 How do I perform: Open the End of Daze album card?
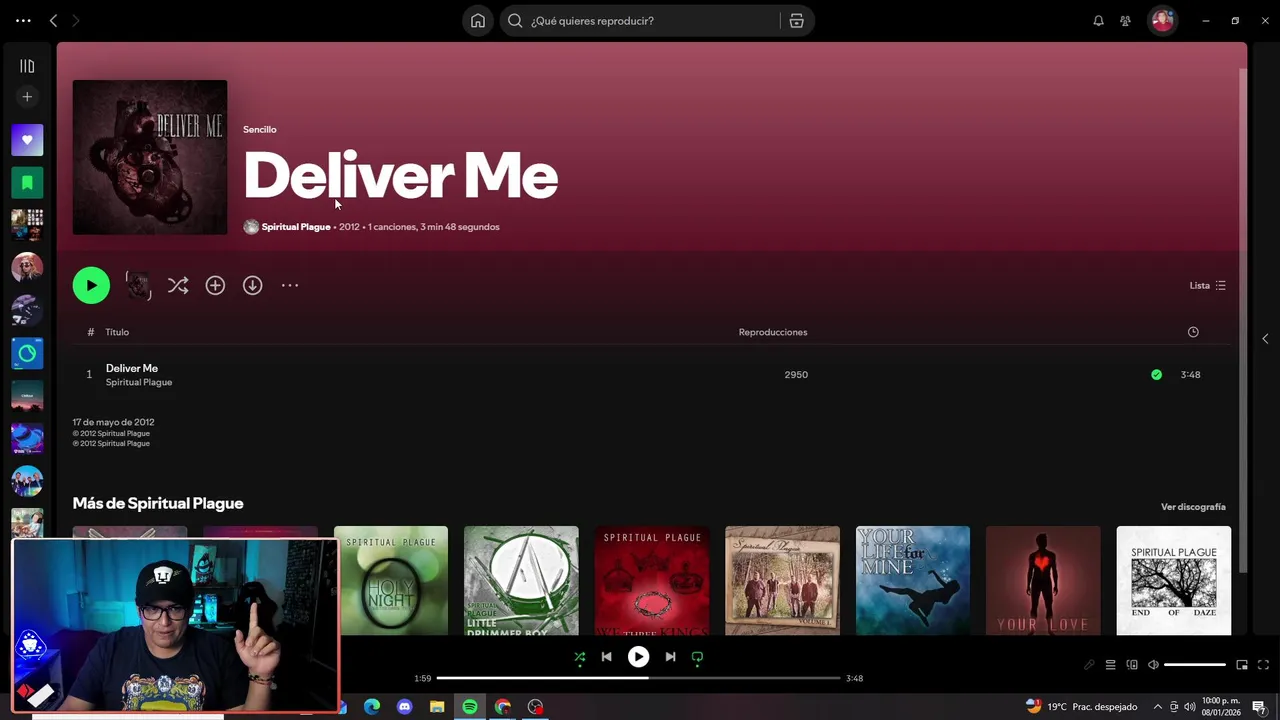click(1174, 581)
